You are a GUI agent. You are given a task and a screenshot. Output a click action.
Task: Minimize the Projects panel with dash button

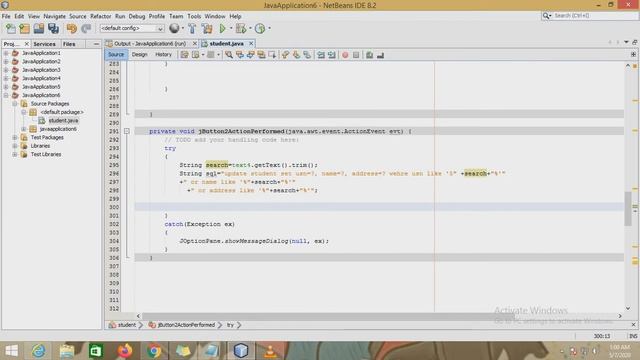(x=96, y=44)
